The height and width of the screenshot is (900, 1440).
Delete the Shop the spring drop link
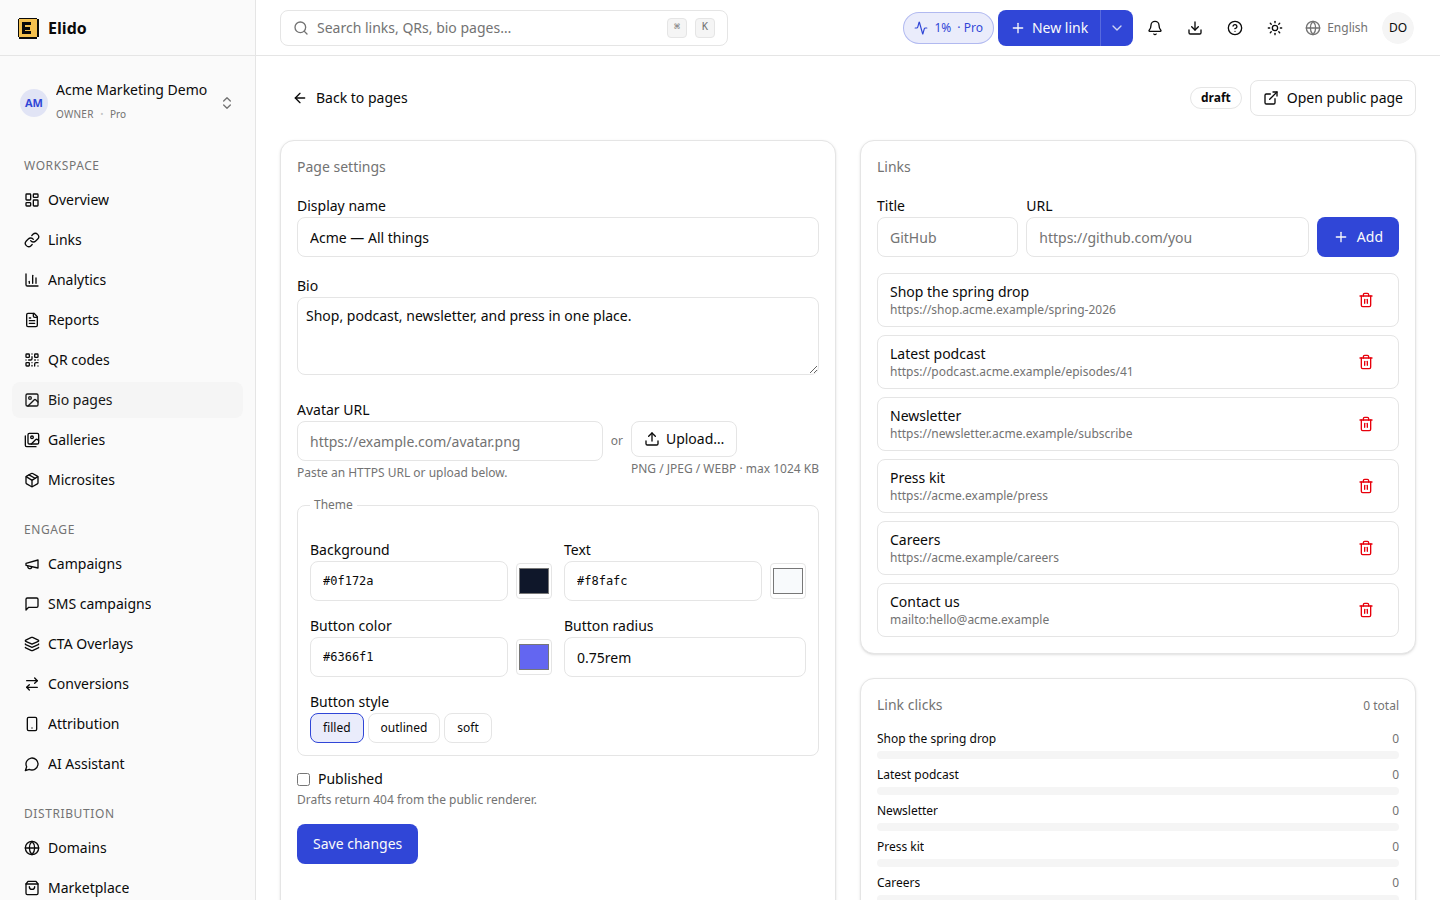(x=1366, y=300)
